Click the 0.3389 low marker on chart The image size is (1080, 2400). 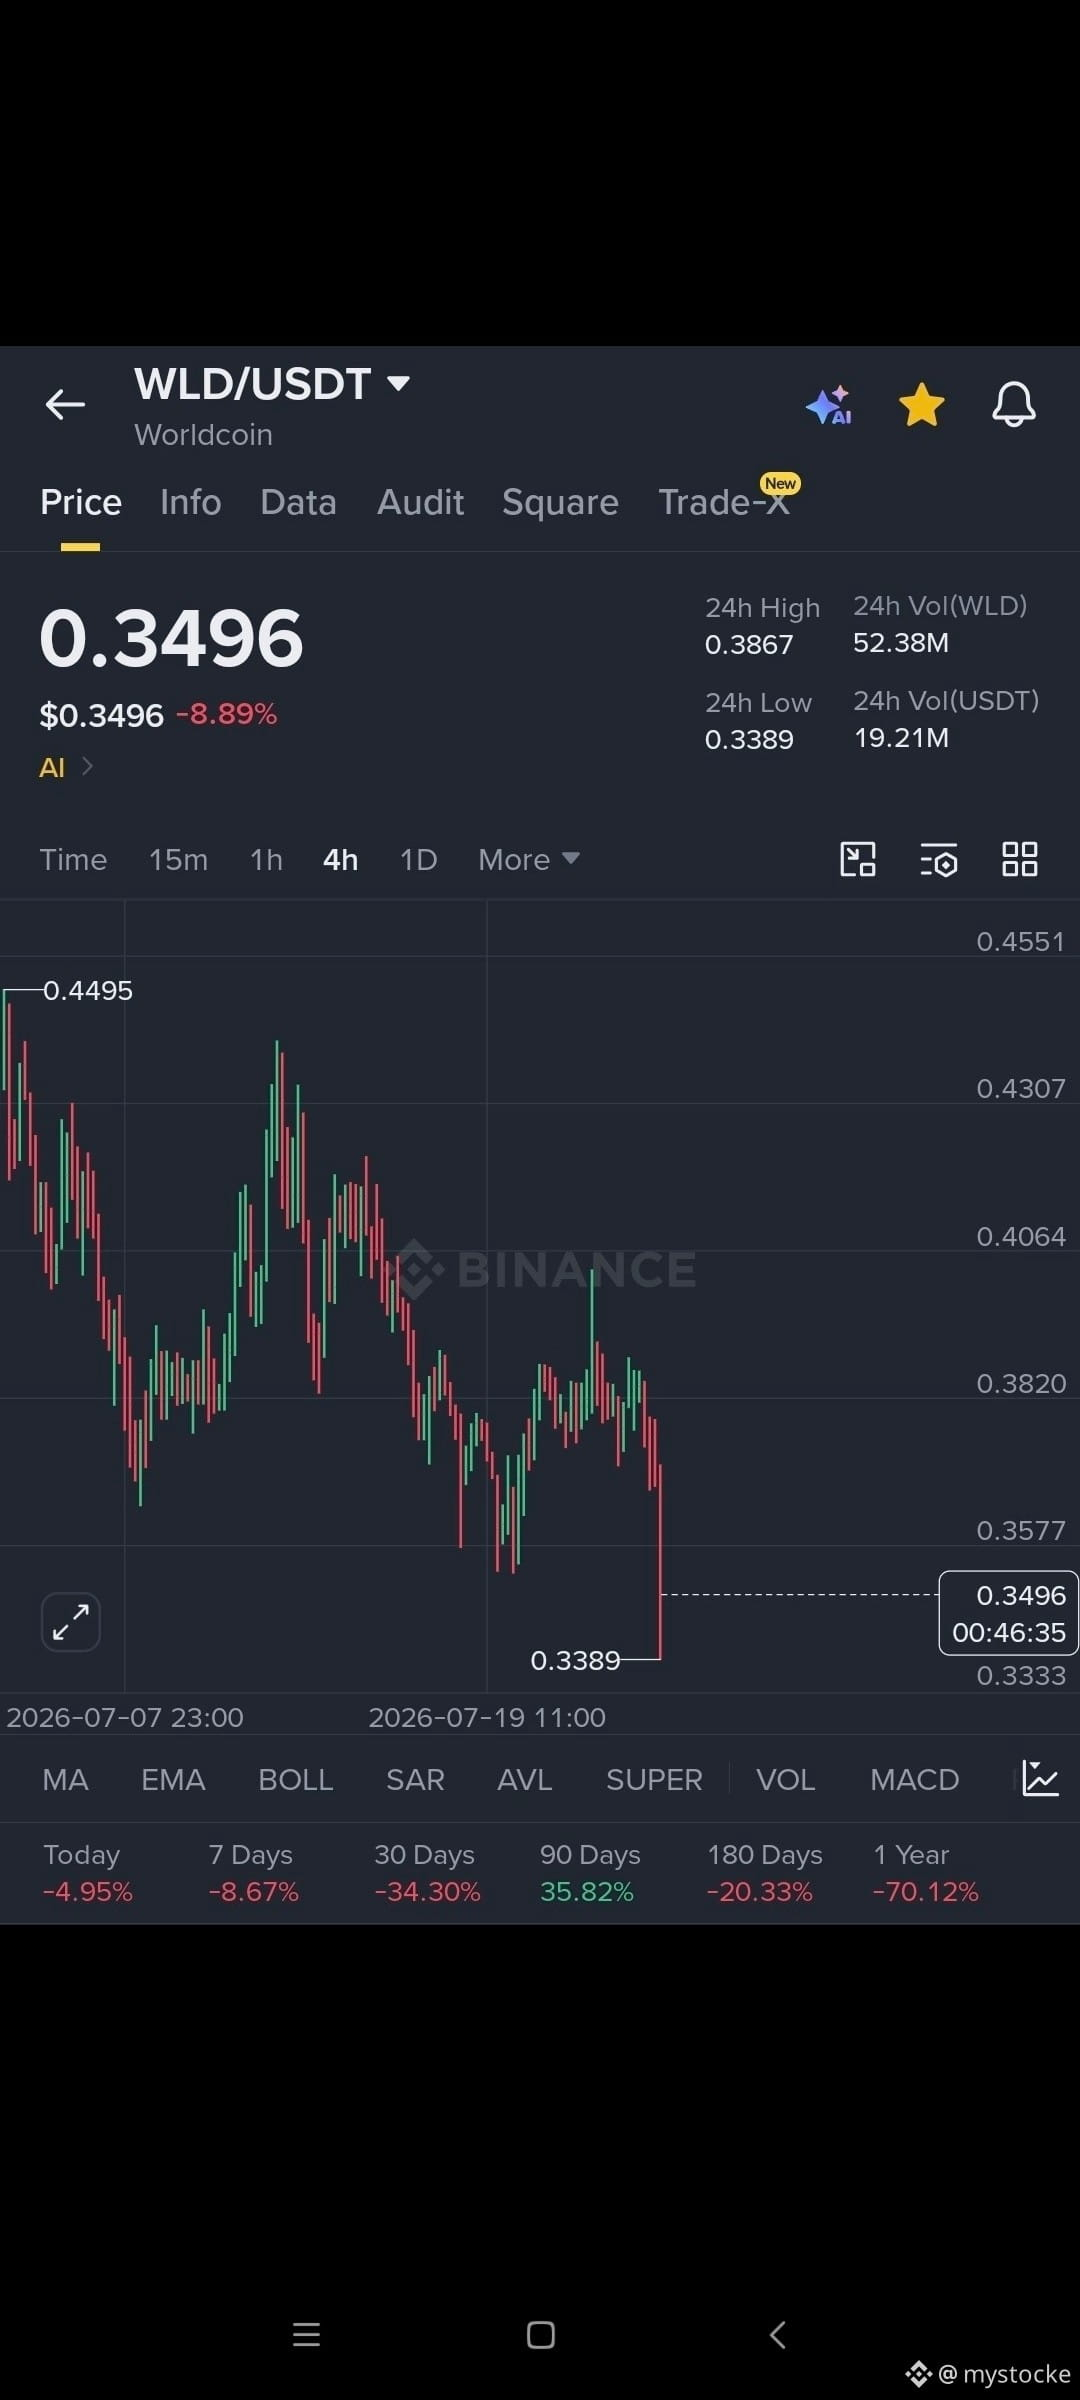[575, 1660]
